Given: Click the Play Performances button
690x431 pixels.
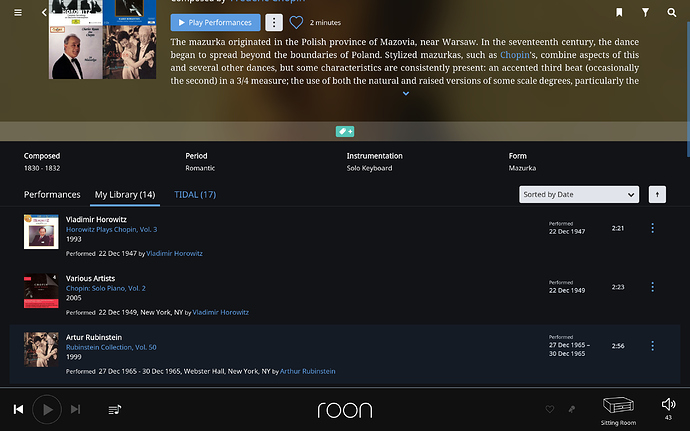Looking at the screenshot, I should pyautogui.click(x=215, y=22).
